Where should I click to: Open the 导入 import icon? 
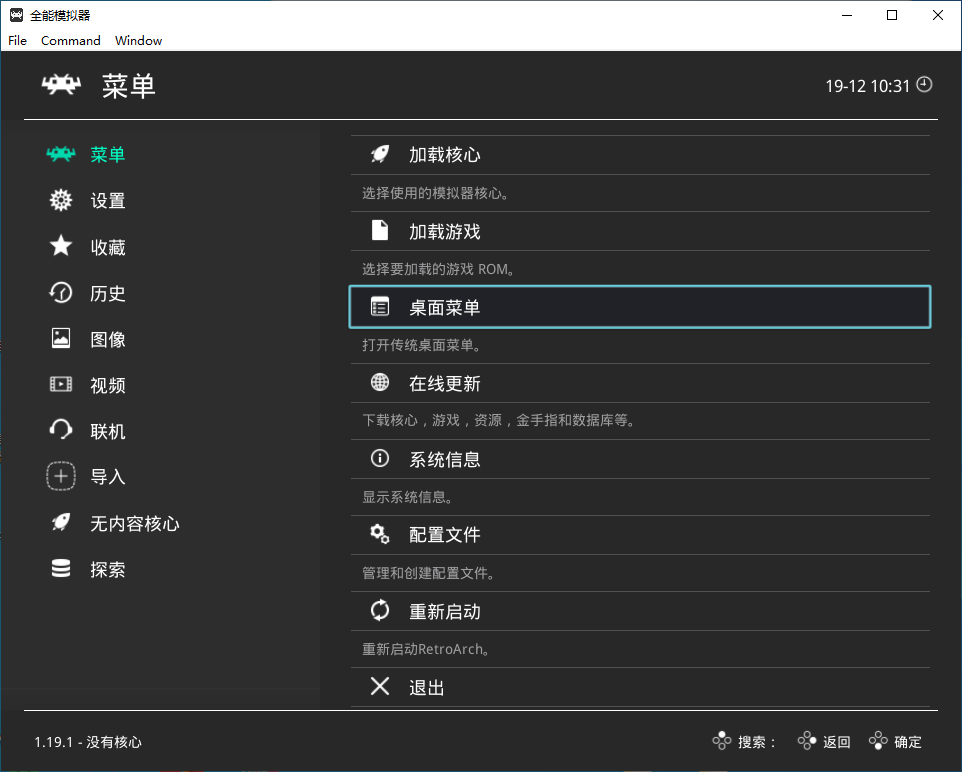coord(60,476)
